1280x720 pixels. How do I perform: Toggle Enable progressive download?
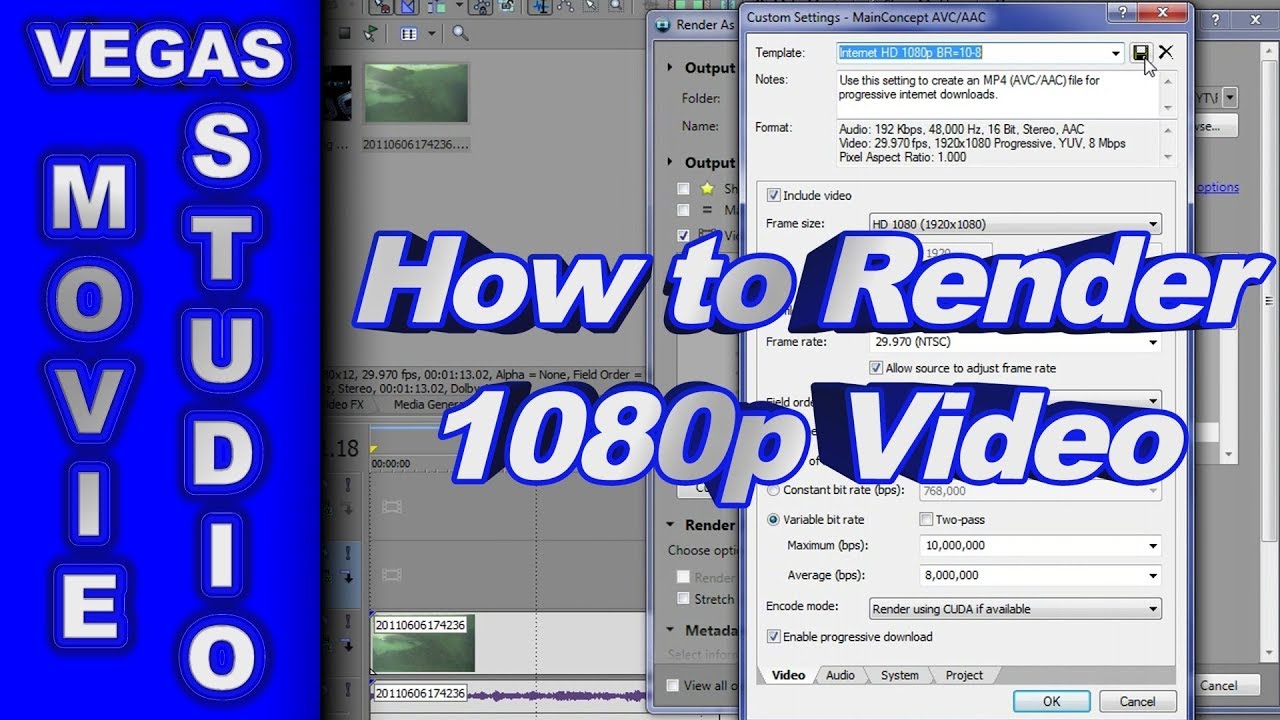(x=773, y=636)
